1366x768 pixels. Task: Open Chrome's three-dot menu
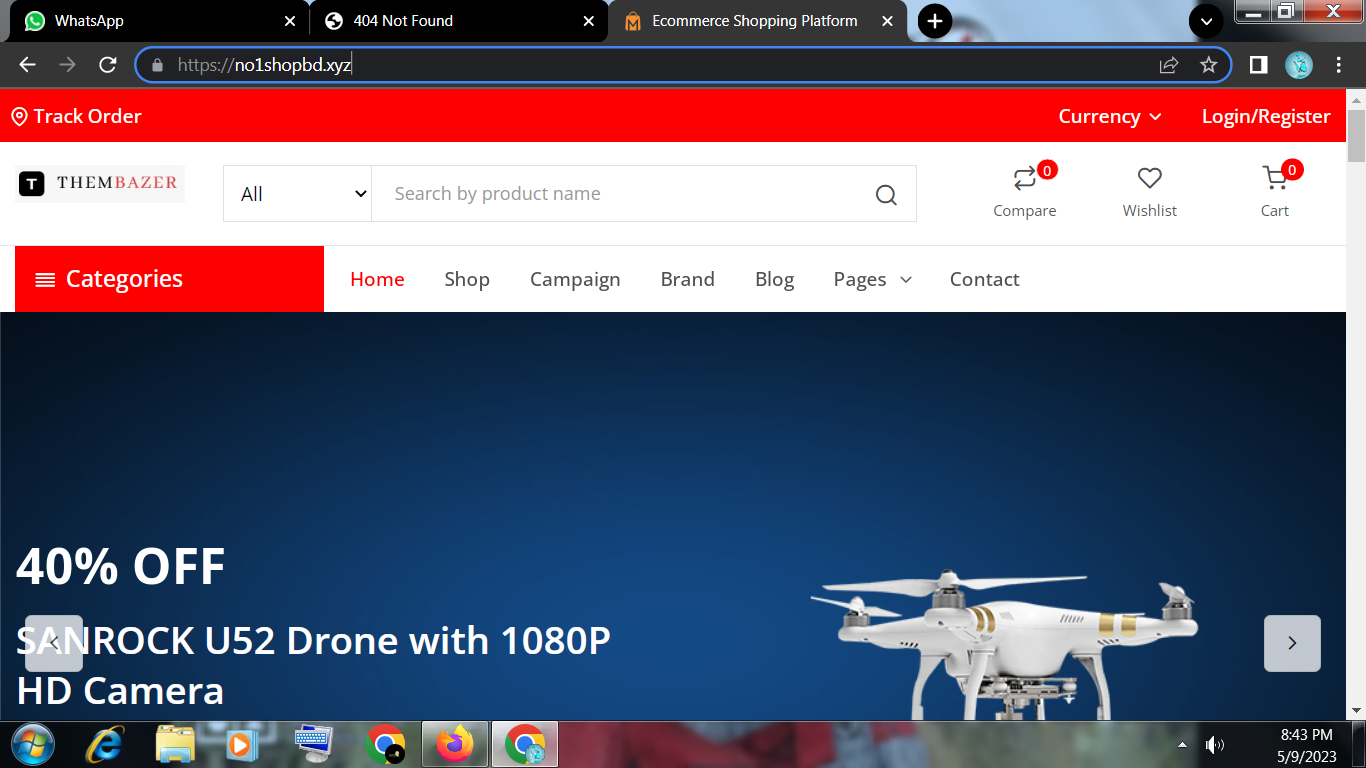click(x=1338, y=65)
